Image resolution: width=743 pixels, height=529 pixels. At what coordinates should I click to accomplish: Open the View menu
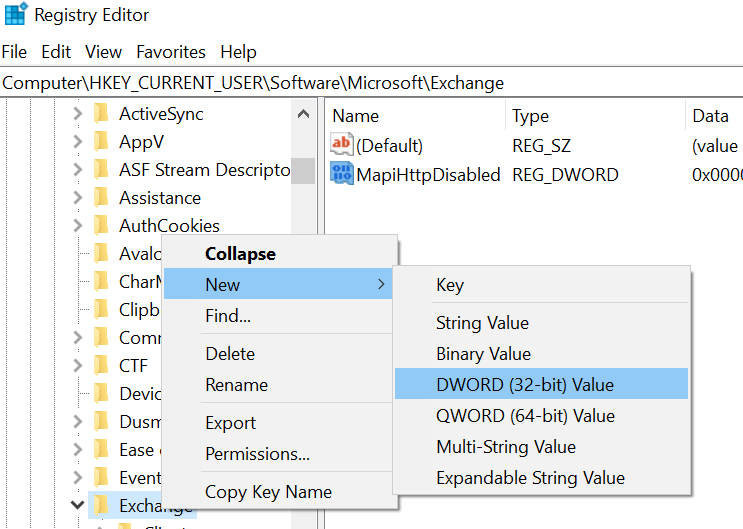[x=103, y=52]
